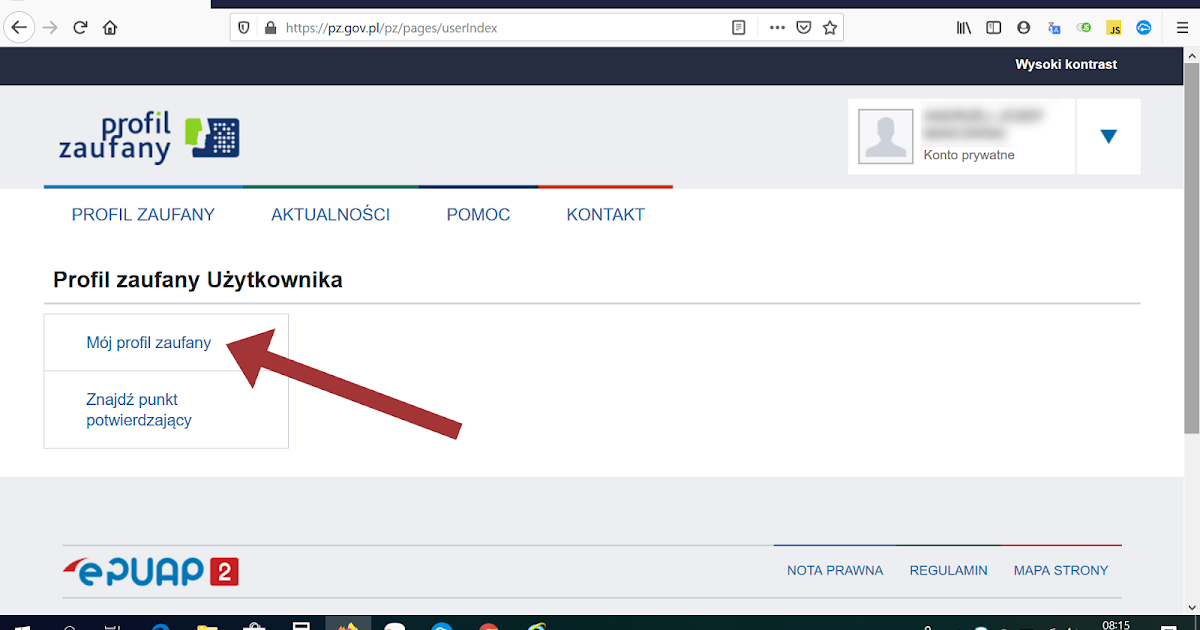The image size is (1200, 630).
Task: Toggle the tracking protection shield icon
Action: (x=243, y=27)
